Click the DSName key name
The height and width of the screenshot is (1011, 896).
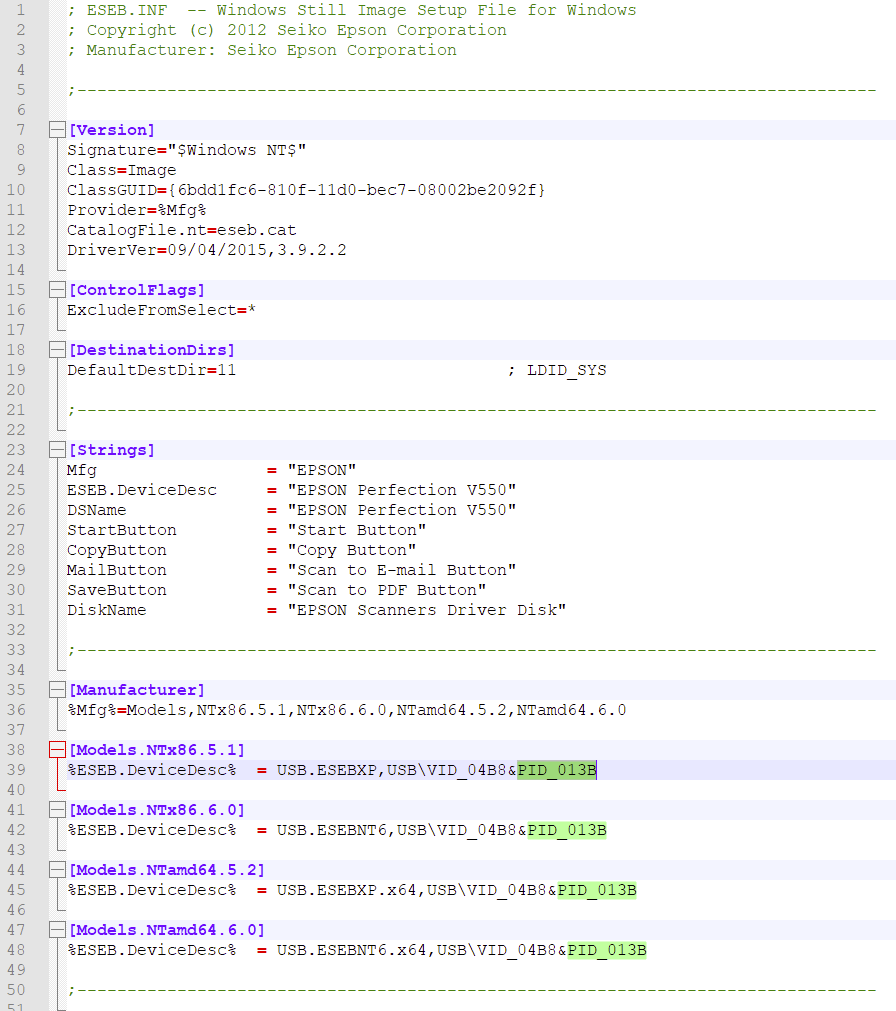click(97, 509)
